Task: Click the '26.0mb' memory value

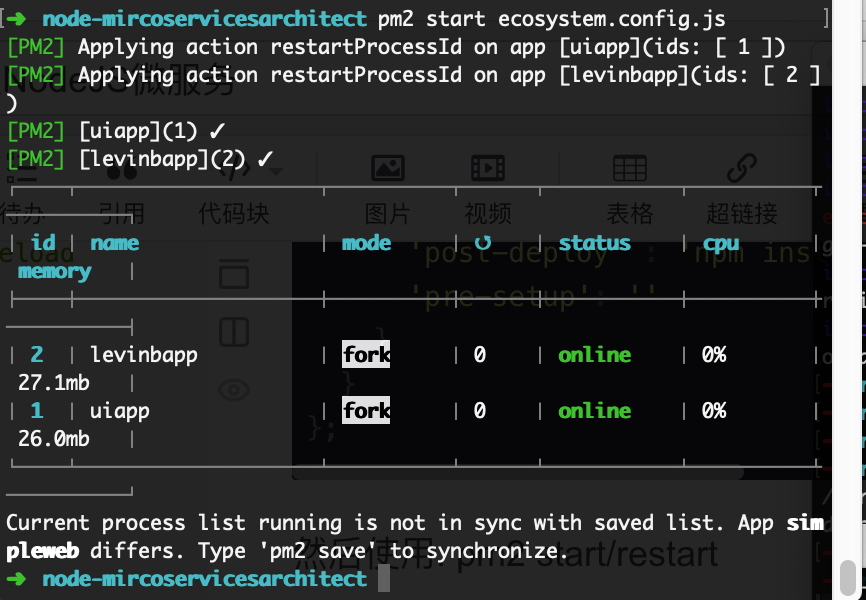Action: click(54, 439)
